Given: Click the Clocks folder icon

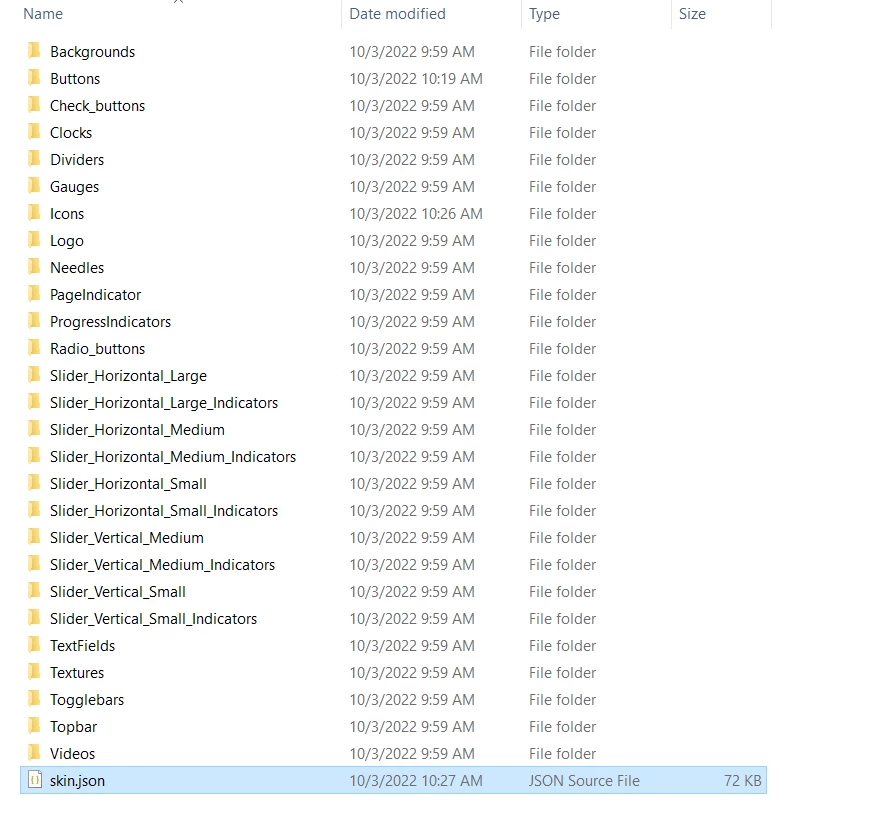Looking at the screenshot, I should coord(34,132).
